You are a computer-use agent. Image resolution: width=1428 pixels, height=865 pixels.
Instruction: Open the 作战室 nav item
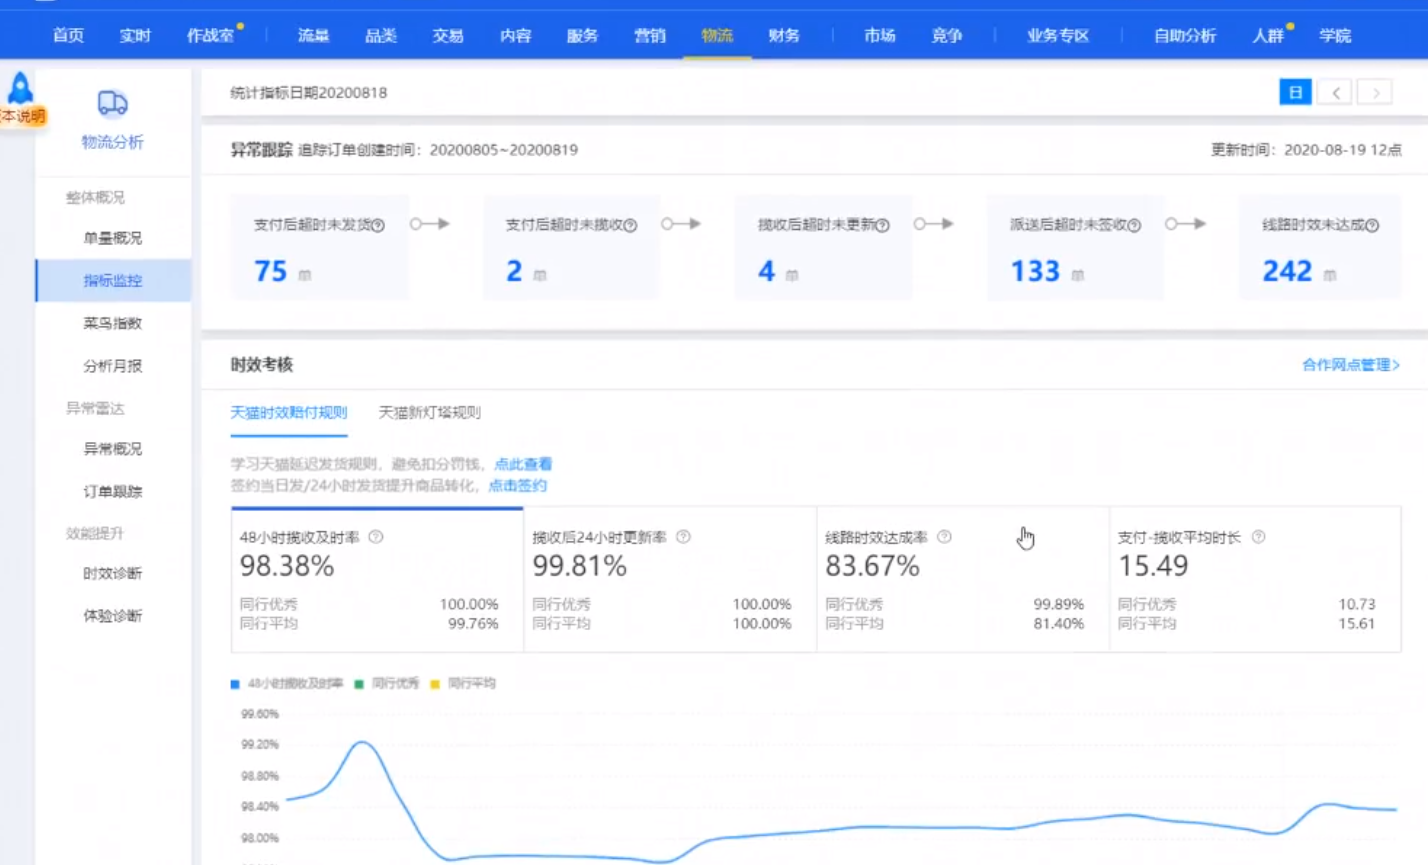click(x=210, y=36)
